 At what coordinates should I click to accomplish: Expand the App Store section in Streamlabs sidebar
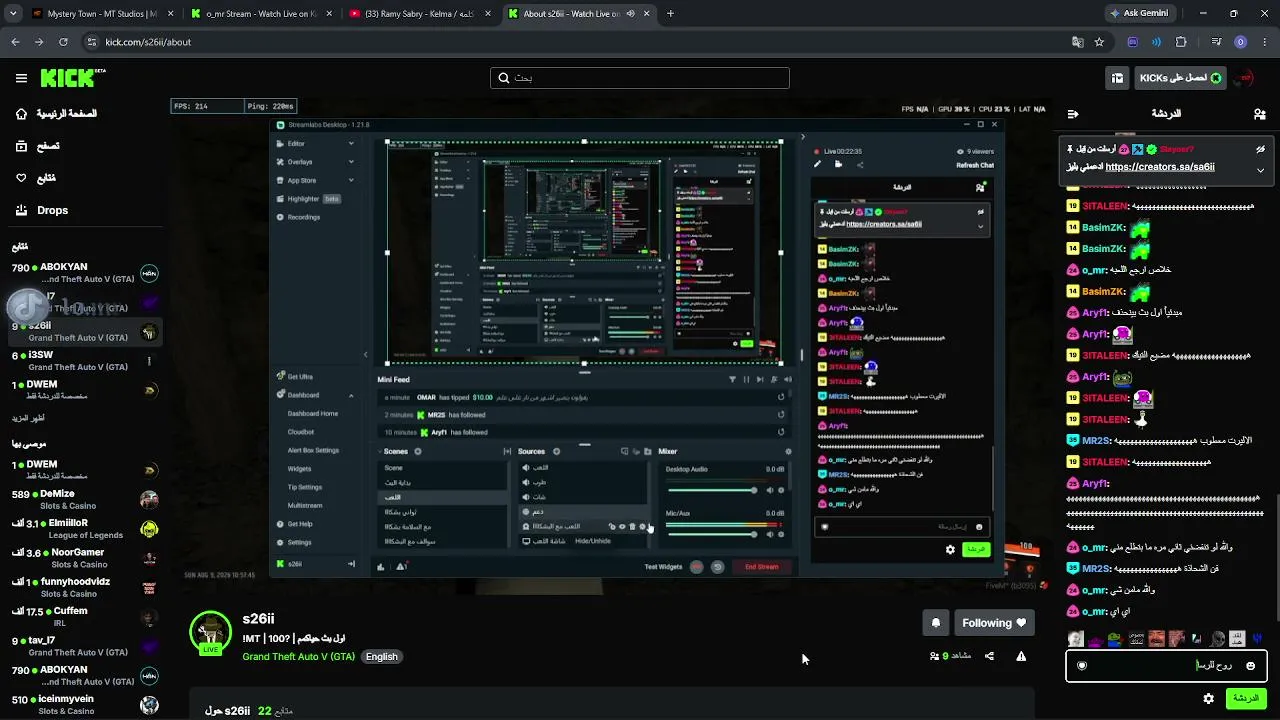coord(351,180)
